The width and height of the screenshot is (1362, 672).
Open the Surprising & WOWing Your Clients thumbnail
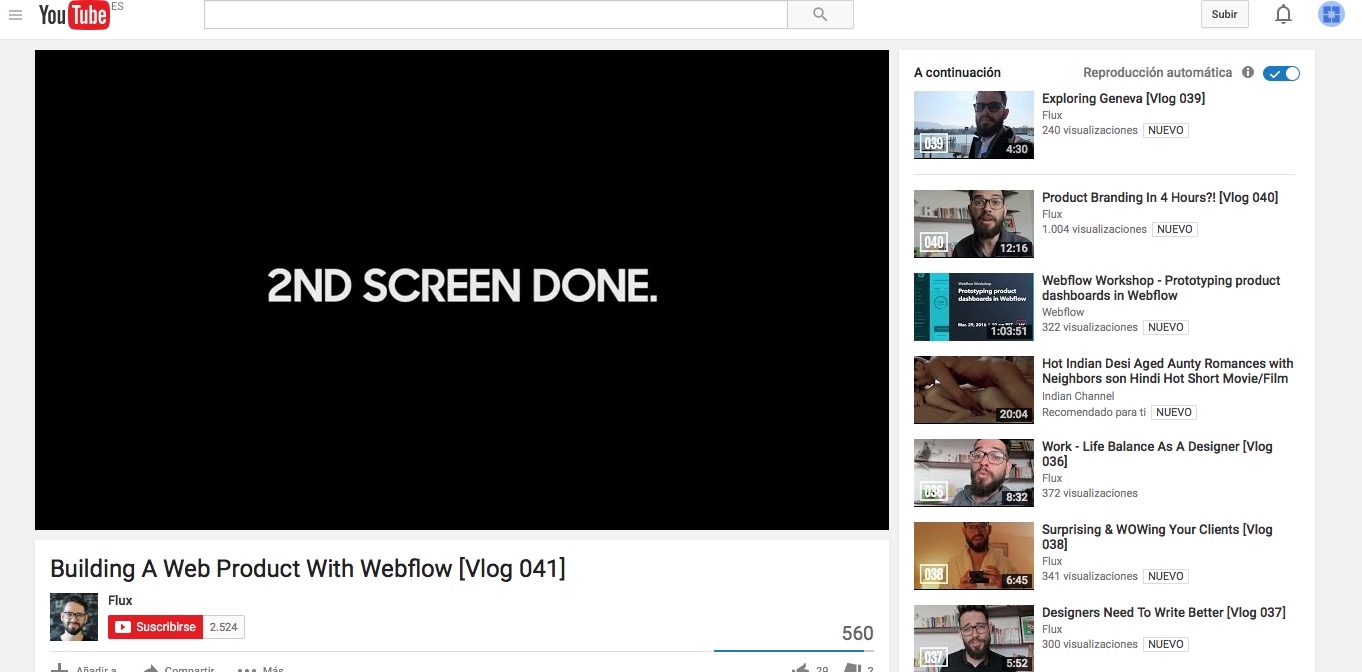tap(974, 556)
